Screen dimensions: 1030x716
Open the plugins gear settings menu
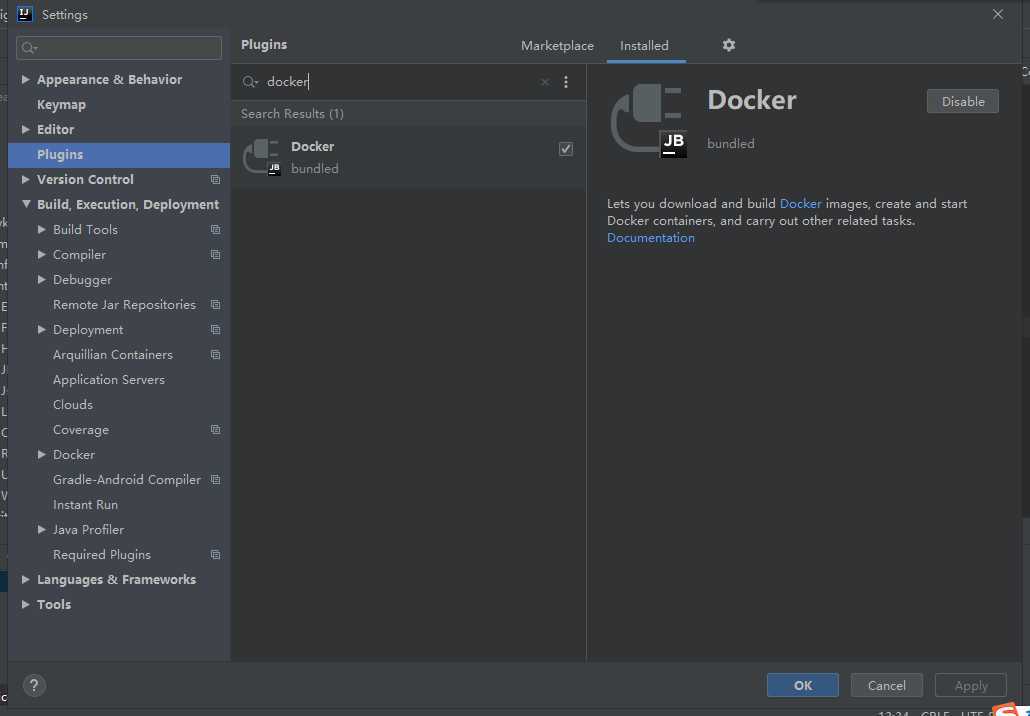[728, 45]
